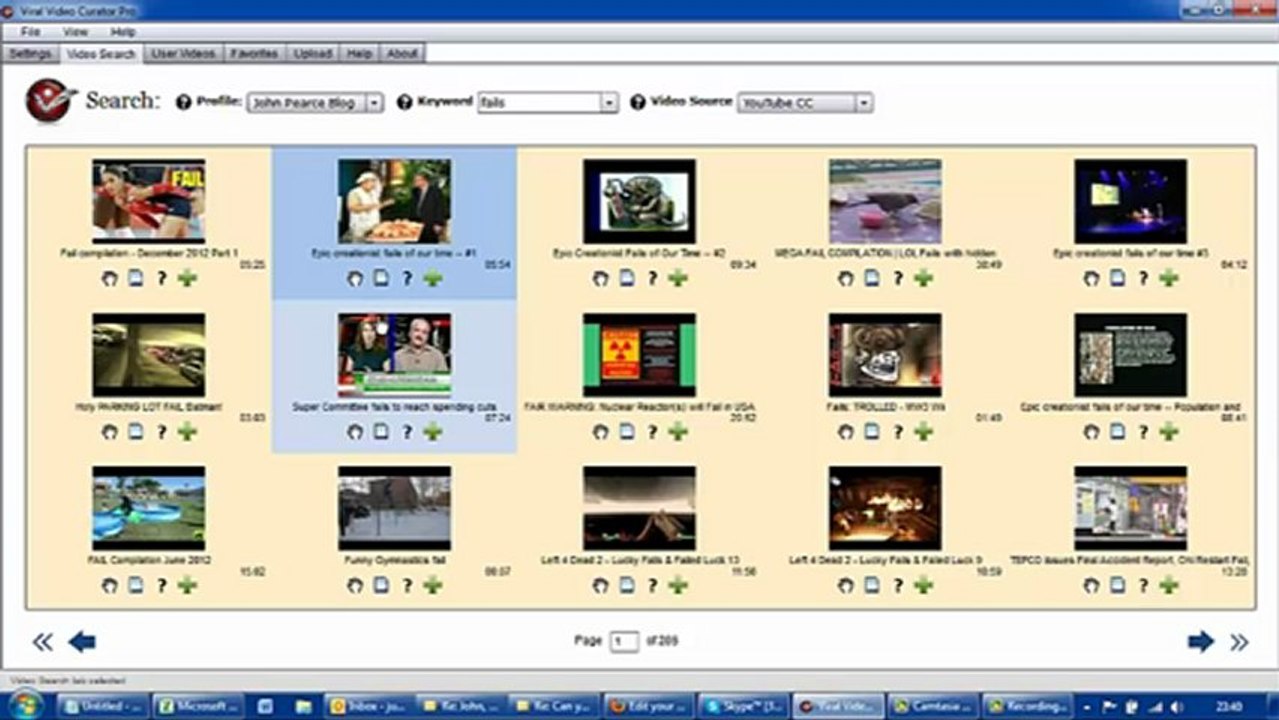Viewport: 1279px width, 720px height.
Task: Click question mark under Lucky Fails & Failed Luck 13
Action: pos(652,585)
